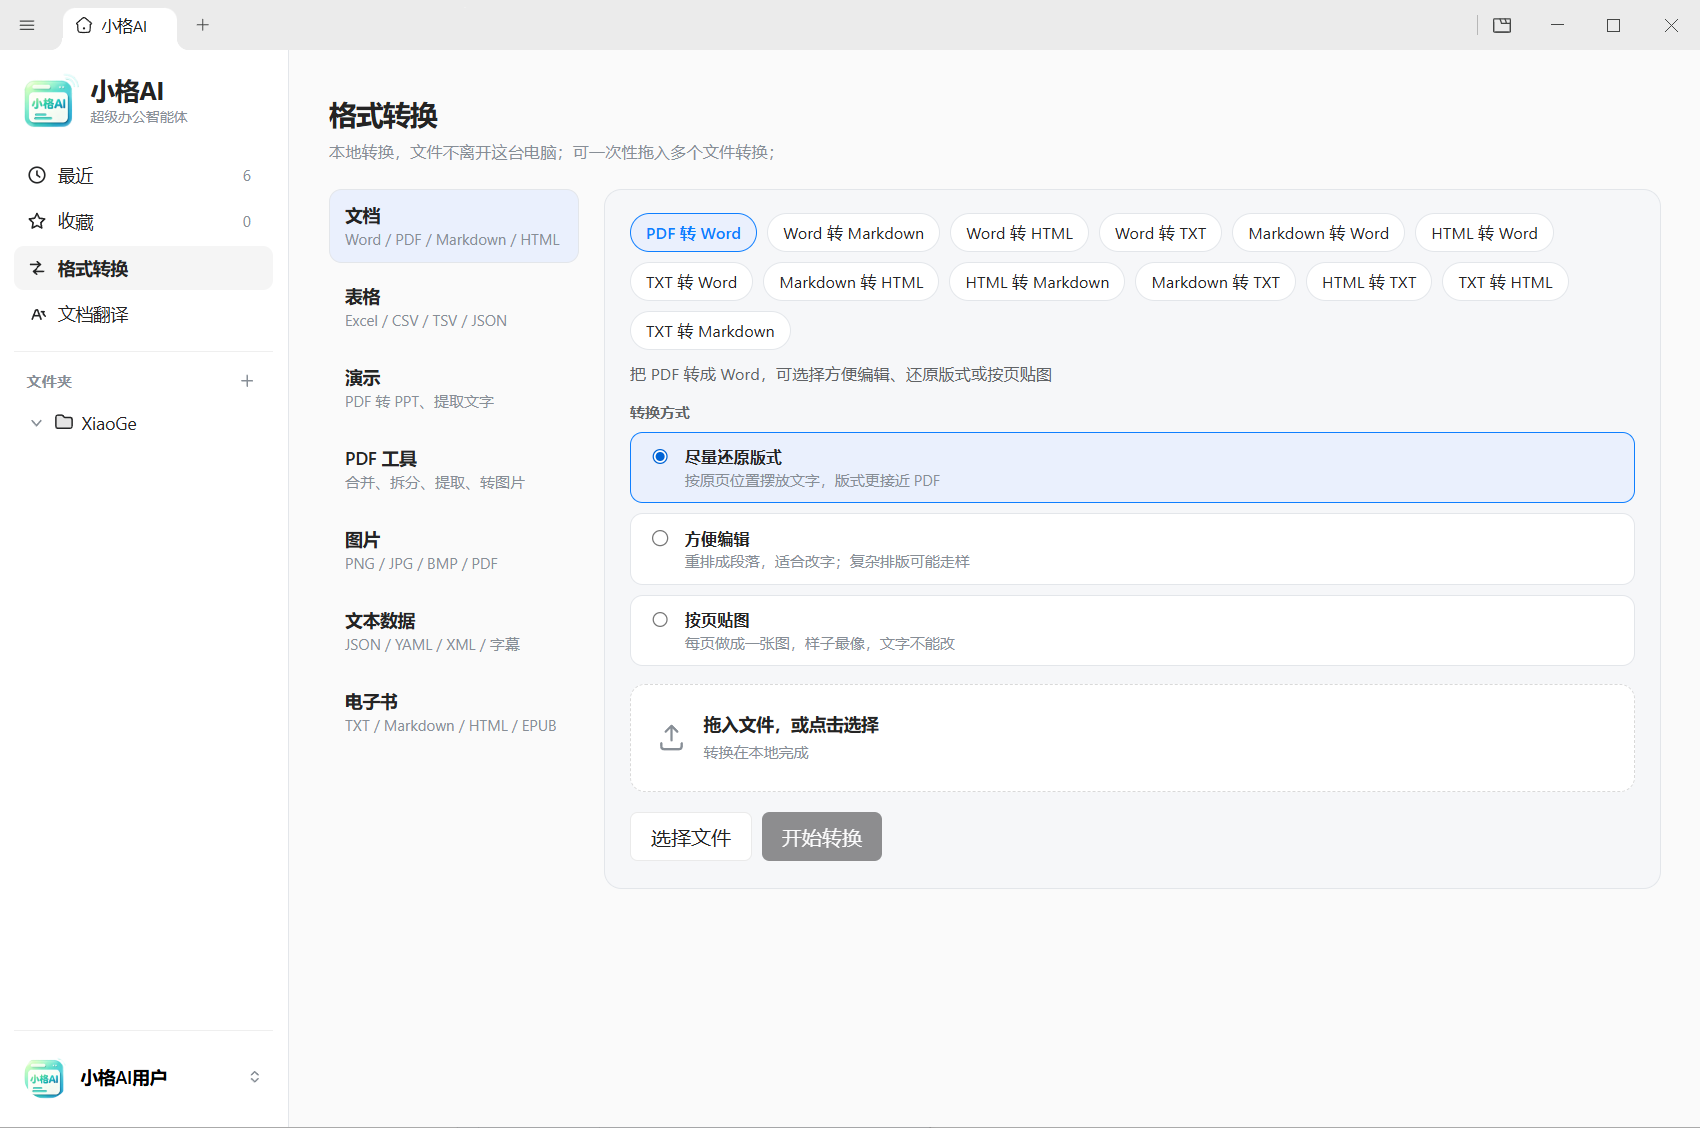
Task: Click the 拖入文件 drop zone
Action: coord(1132,738)
